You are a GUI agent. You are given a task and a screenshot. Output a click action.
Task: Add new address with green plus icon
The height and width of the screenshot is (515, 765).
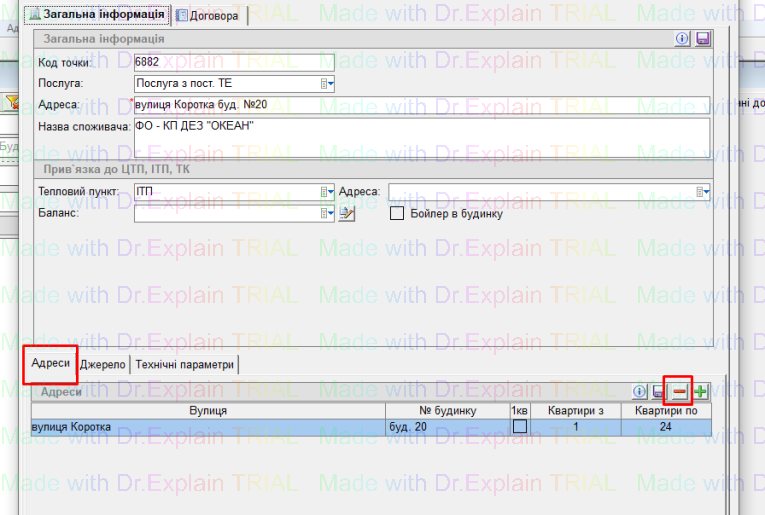[701, 392]
